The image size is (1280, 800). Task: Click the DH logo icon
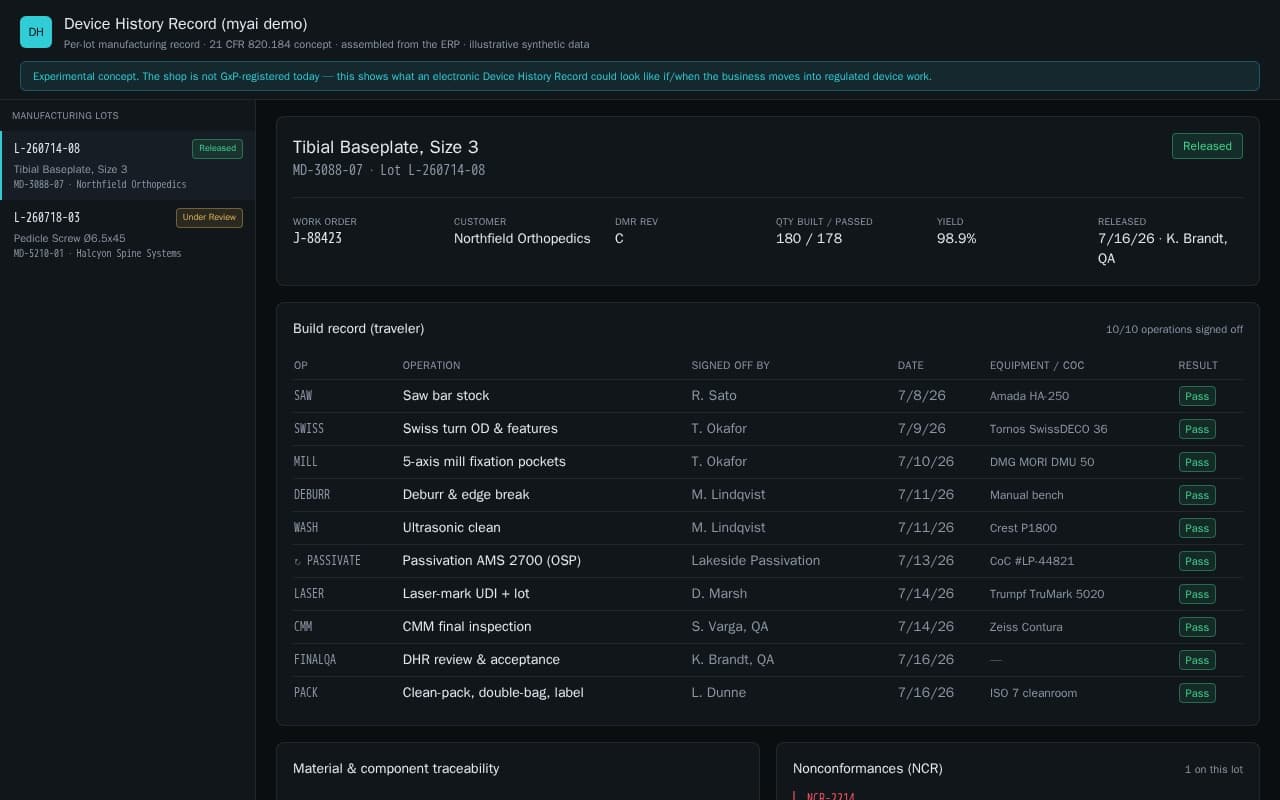tap(36, 32)
